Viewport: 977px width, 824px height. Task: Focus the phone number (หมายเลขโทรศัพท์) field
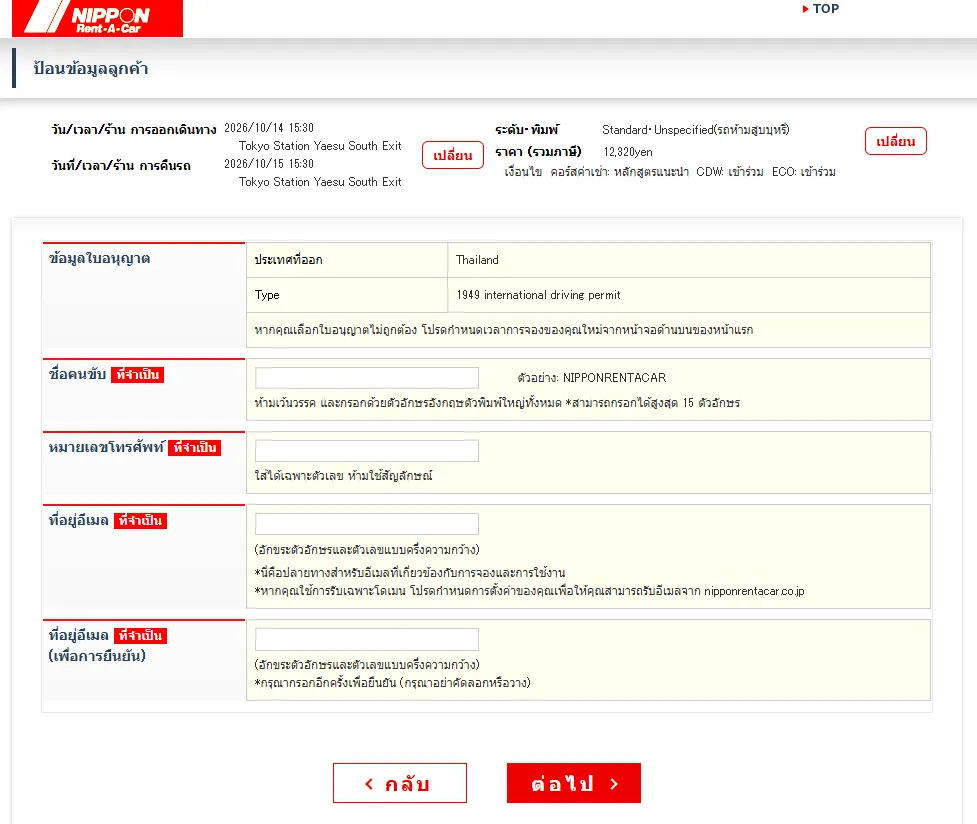click(367, 451)
